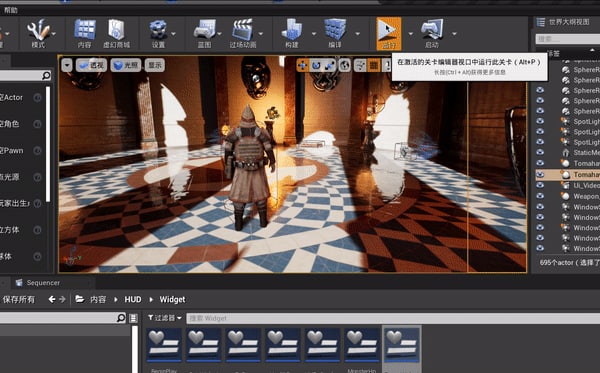Open the 构建 options dropdown arrow
This screenshot has height=373, width=600.
pyautogui.click(x=314, y=34)
